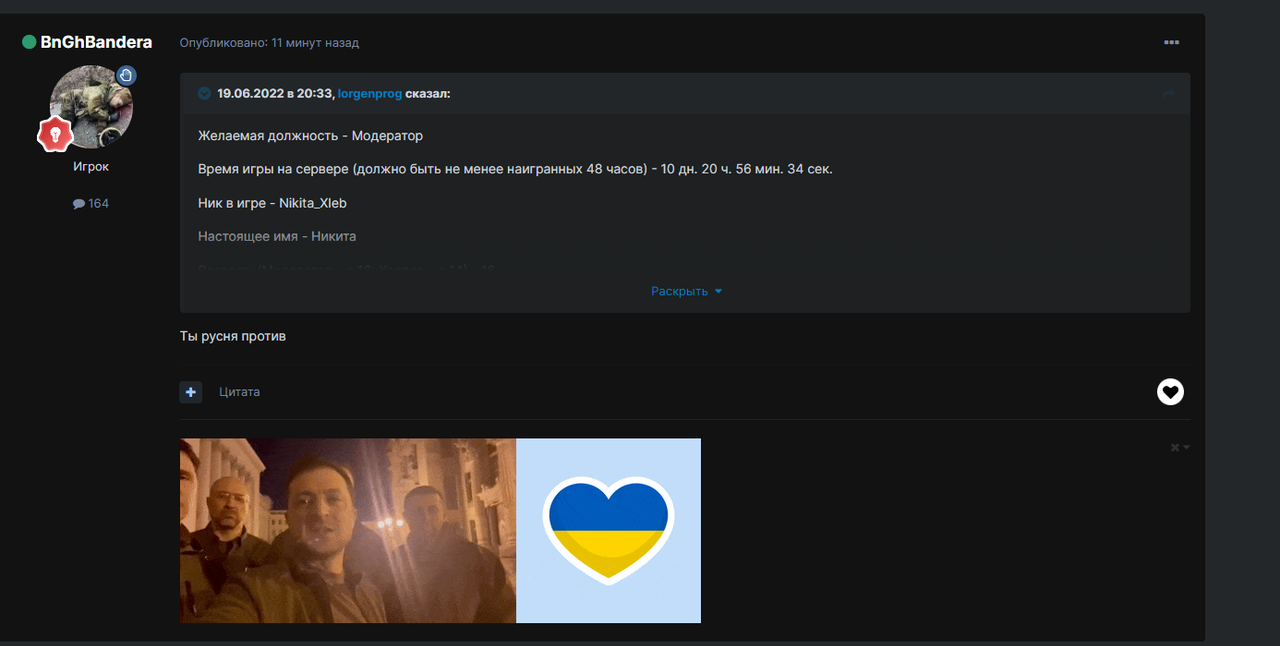Click the line Ник в игре - Nikita_Xleb
This screenshot has height=646, width=1280.
click(272, 203)
